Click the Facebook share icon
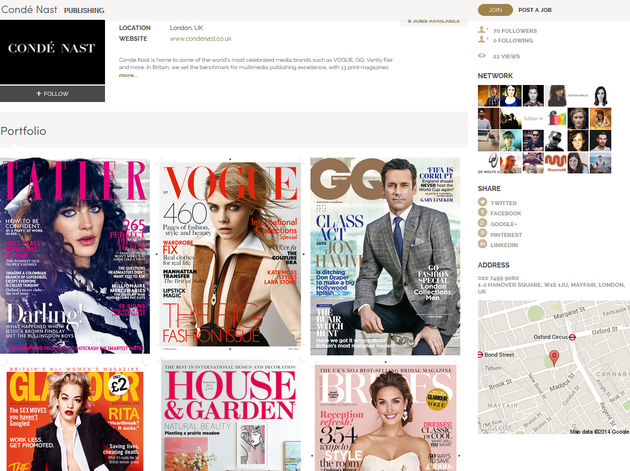630x471 pixels. click(x=482, y=213)
